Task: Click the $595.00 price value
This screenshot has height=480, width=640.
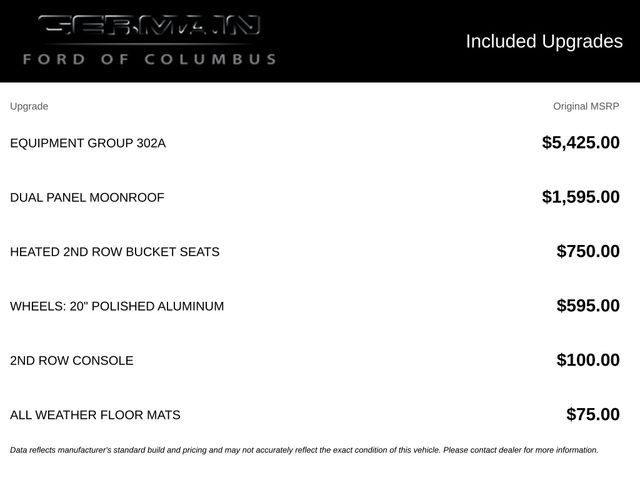Action: click(x=588, y=305)
